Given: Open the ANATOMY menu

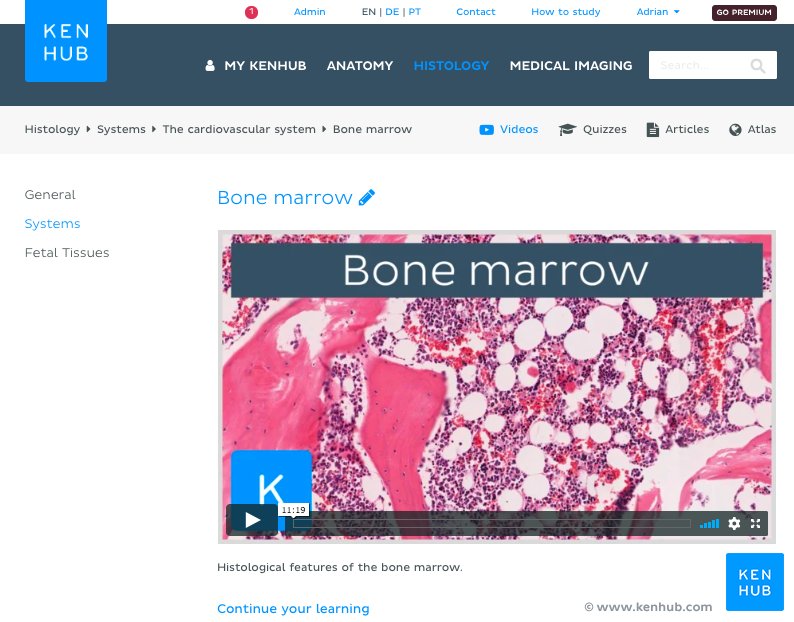Looking at the screenshot, I should 360,65.
